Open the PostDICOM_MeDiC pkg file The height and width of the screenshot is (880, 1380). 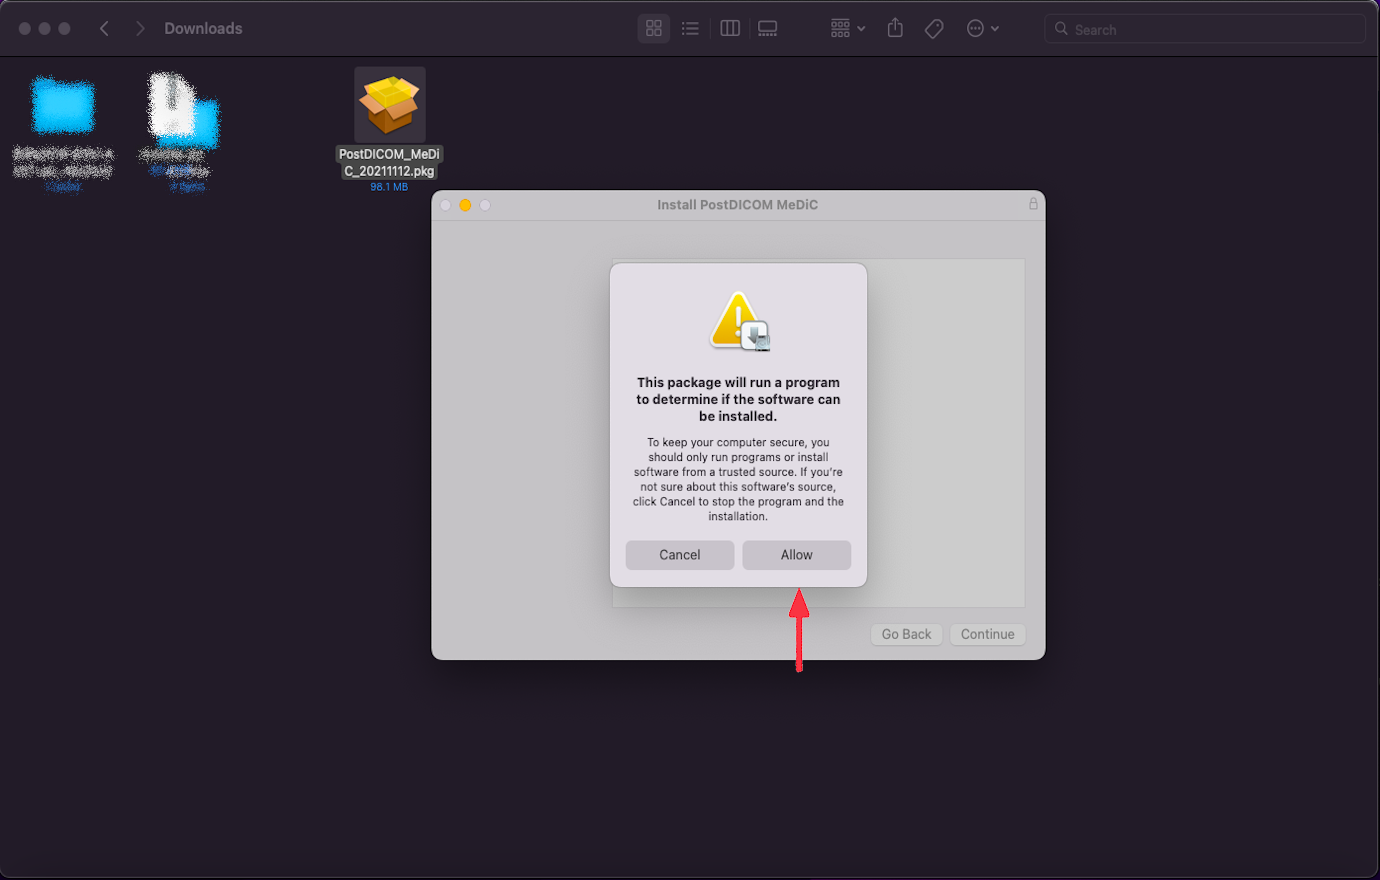pyautogui.click(x=389, y=104)
